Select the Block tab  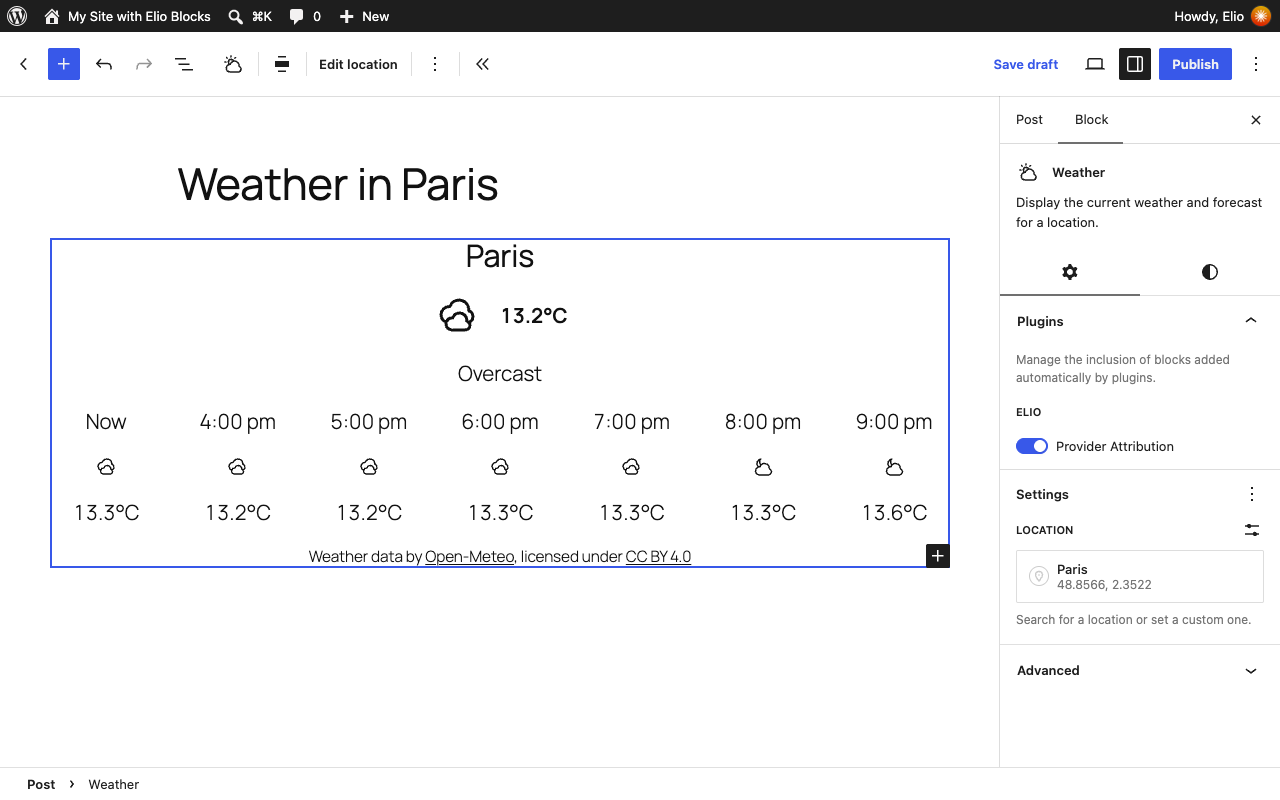pyautogui.click(x=1091, y=120)
